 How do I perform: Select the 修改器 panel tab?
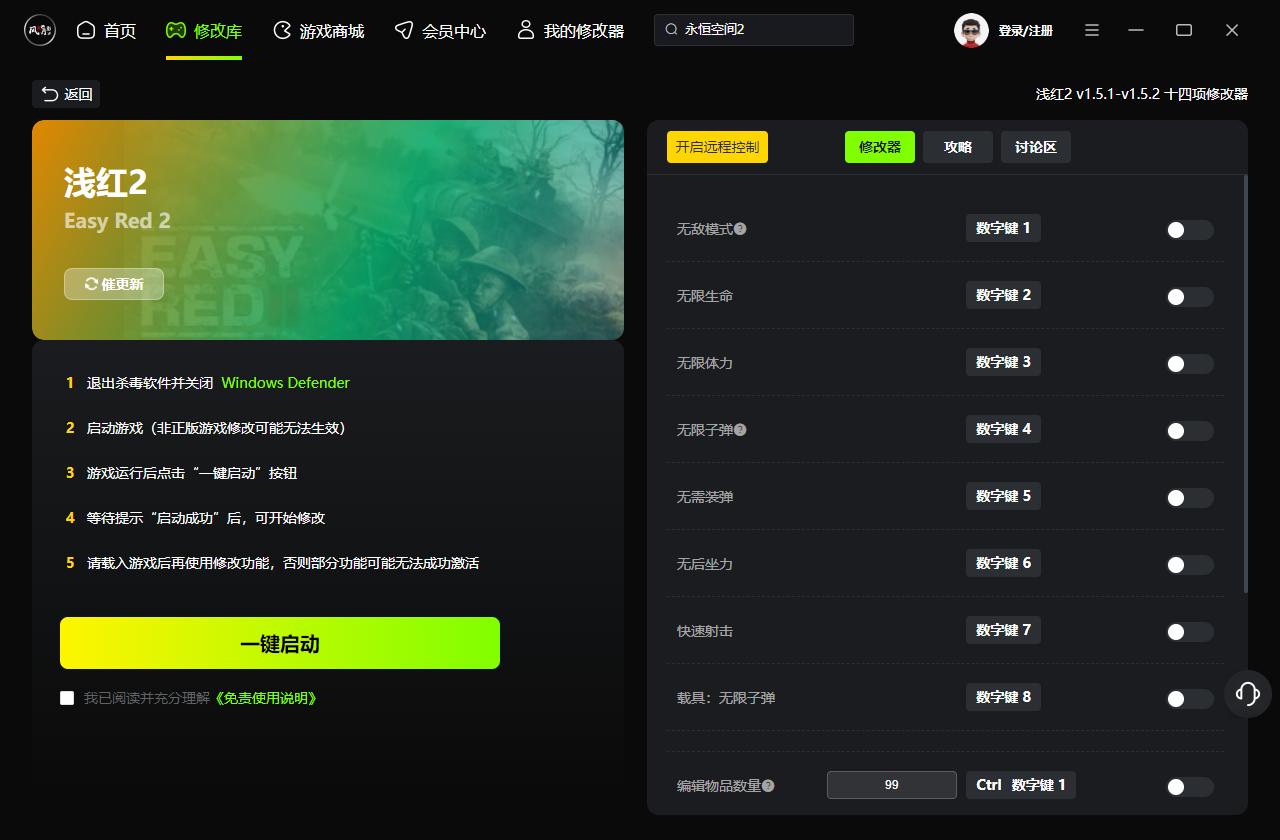point(880,147)
